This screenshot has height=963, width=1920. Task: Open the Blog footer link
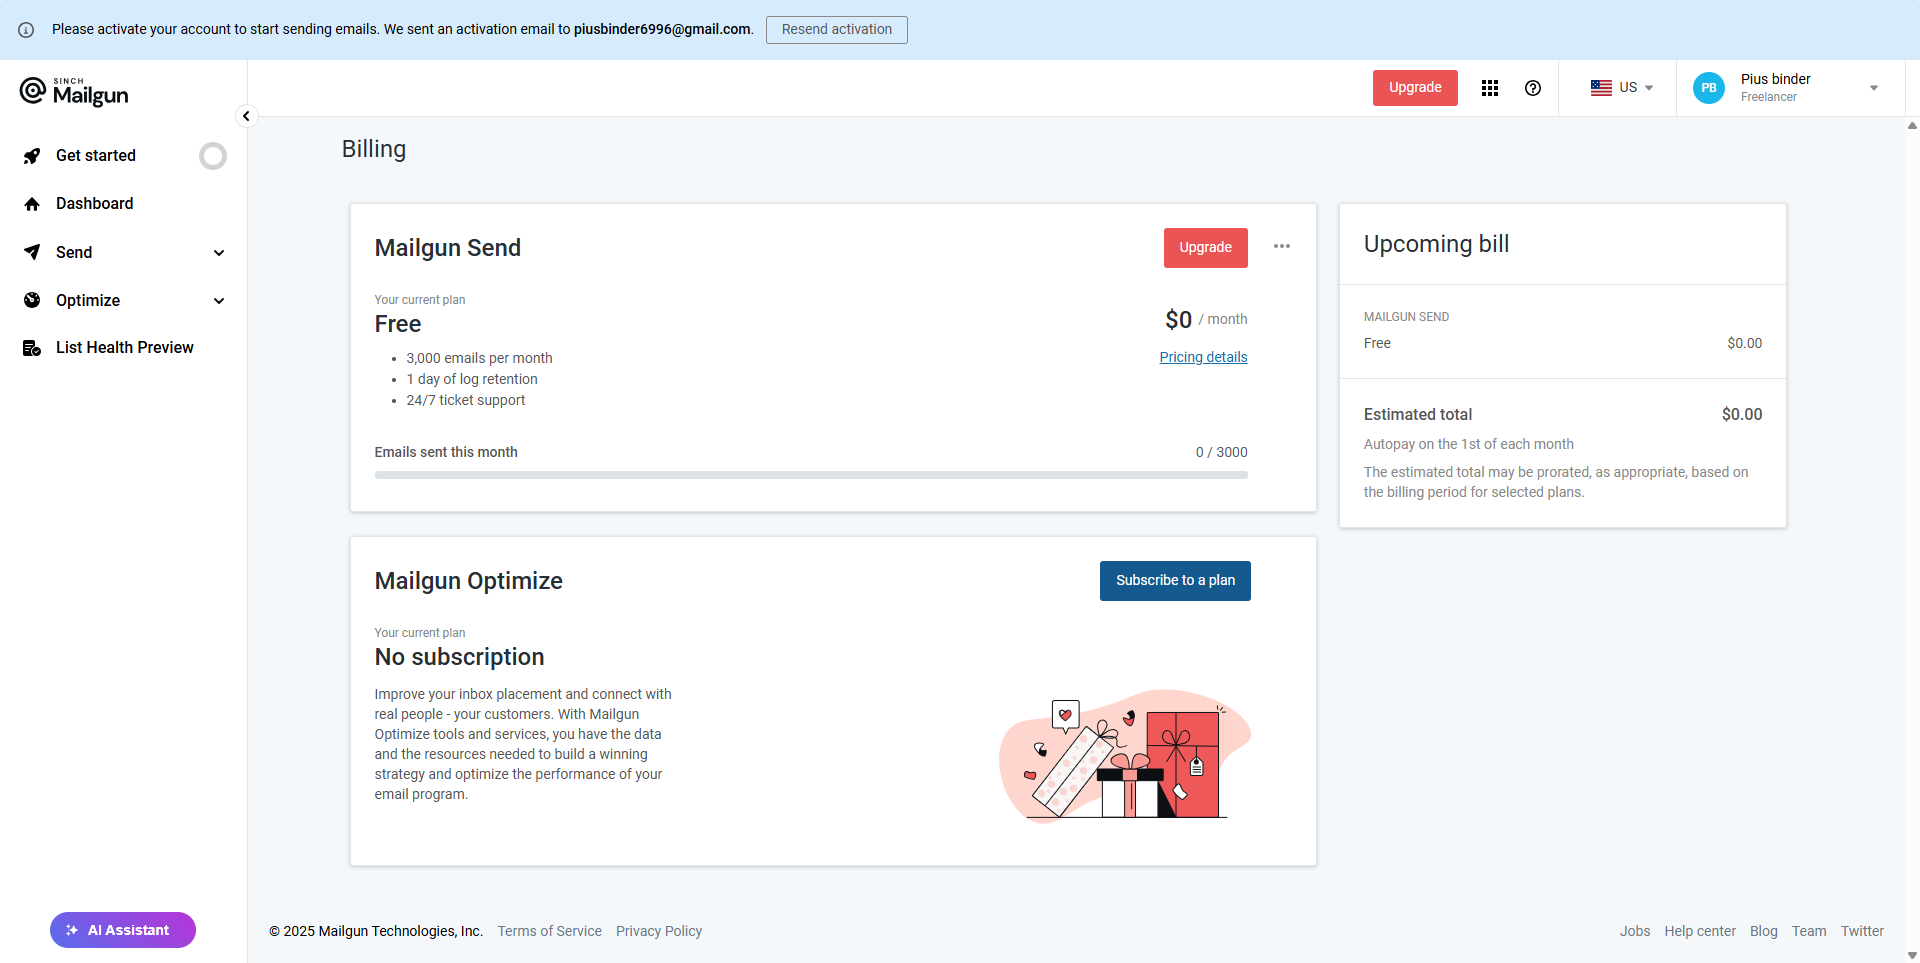tap(1764, 931)
